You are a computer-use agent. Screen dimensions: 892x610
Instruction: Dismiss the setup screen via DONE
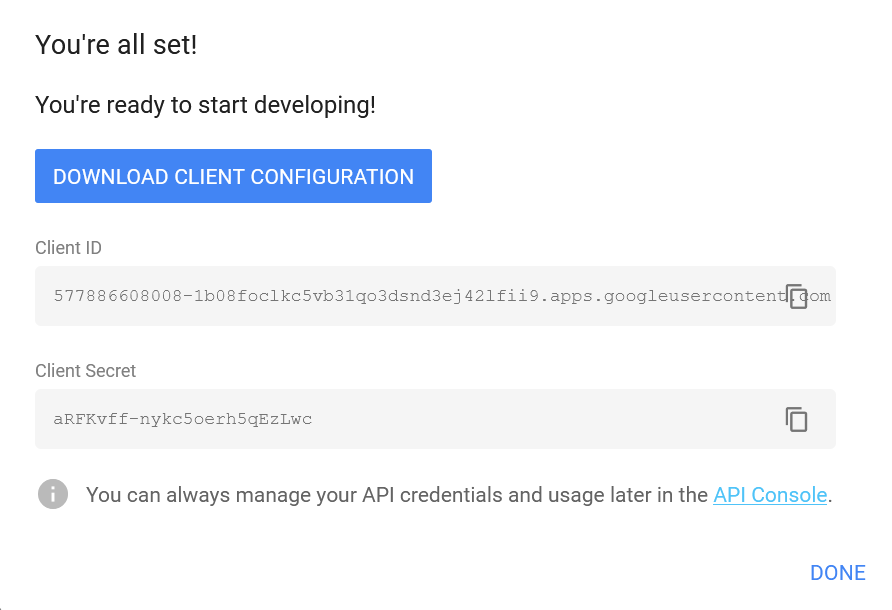coord(838,572)
